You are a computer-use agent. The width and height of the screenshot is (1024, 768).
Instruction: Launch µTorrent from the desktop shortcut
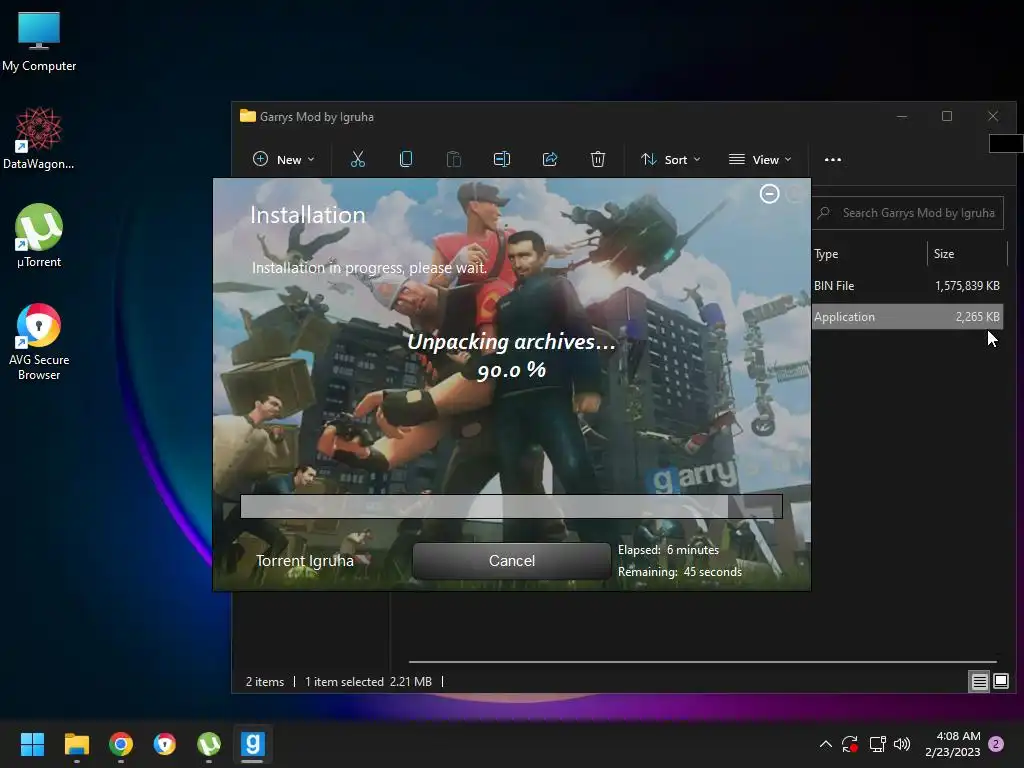pyautogui.click(x=39, y=236)
